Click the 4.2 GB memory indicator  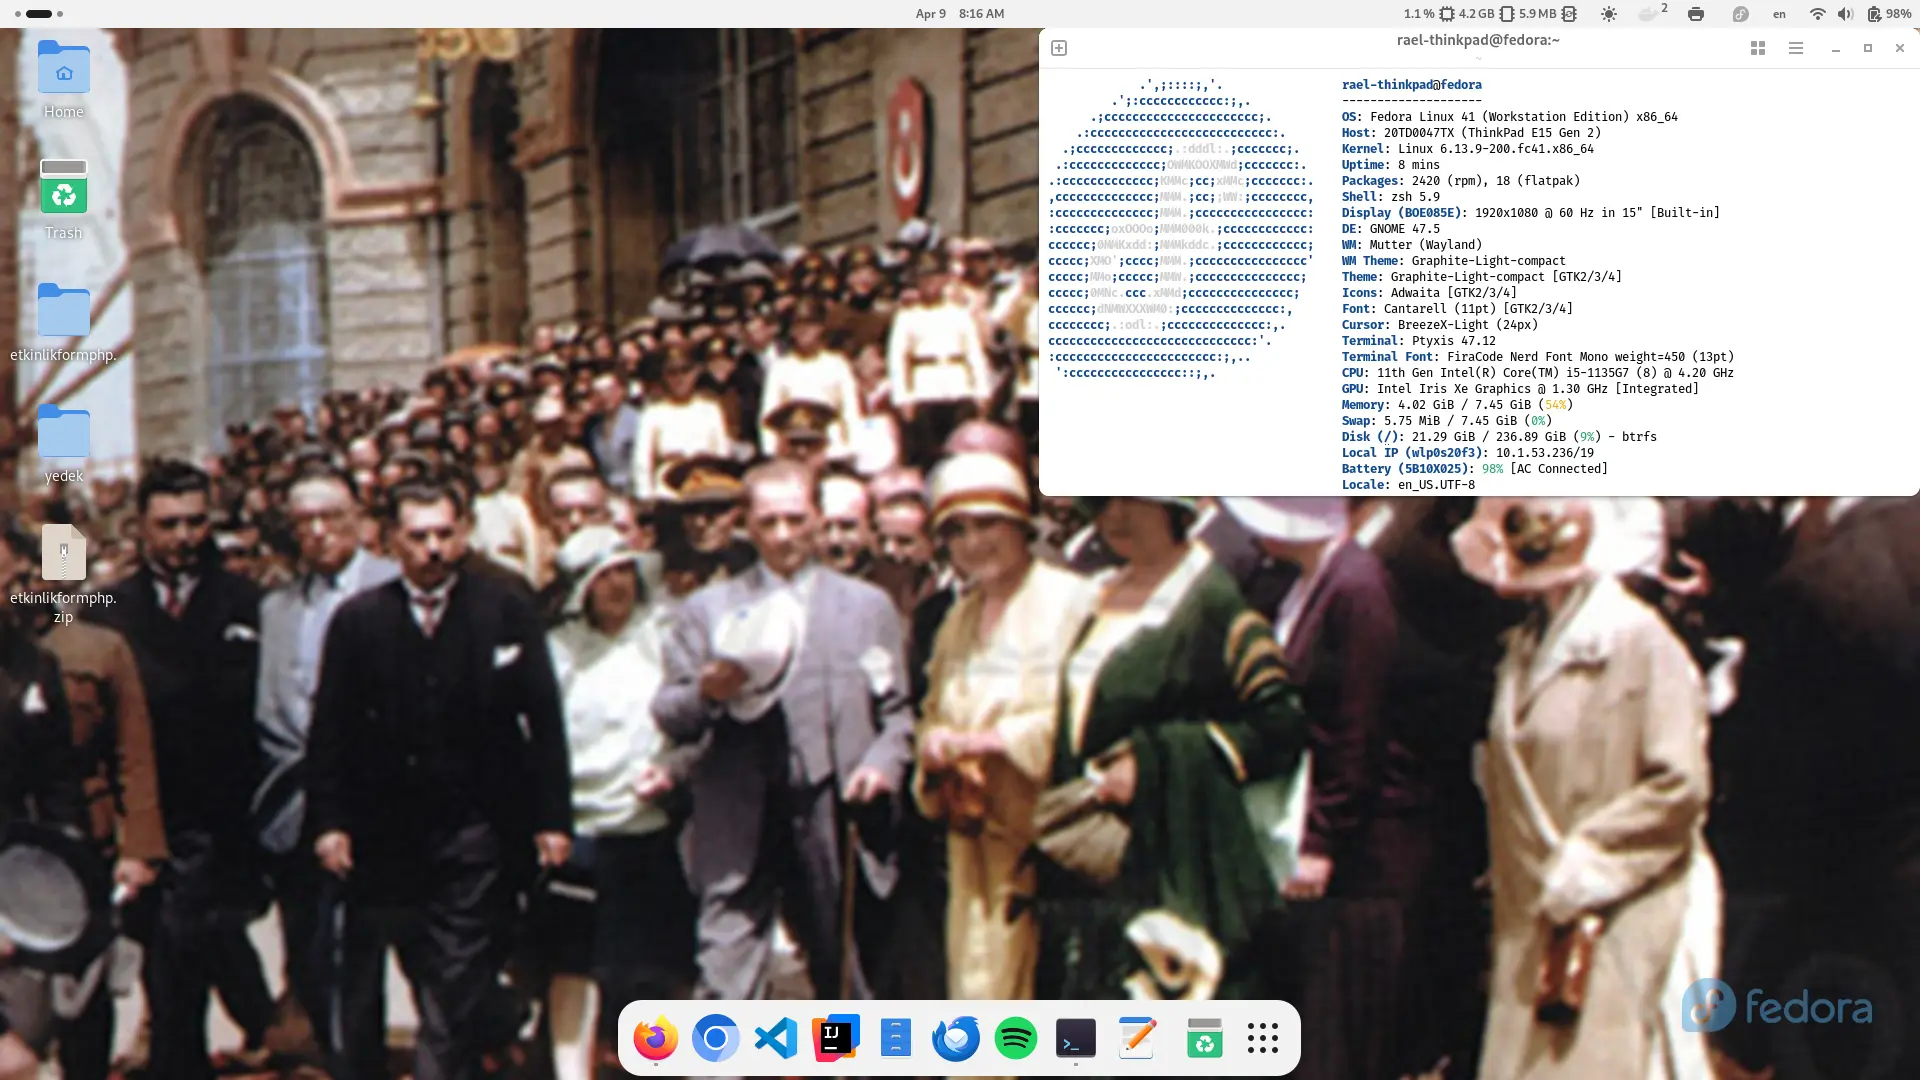tap(1486, 14)
